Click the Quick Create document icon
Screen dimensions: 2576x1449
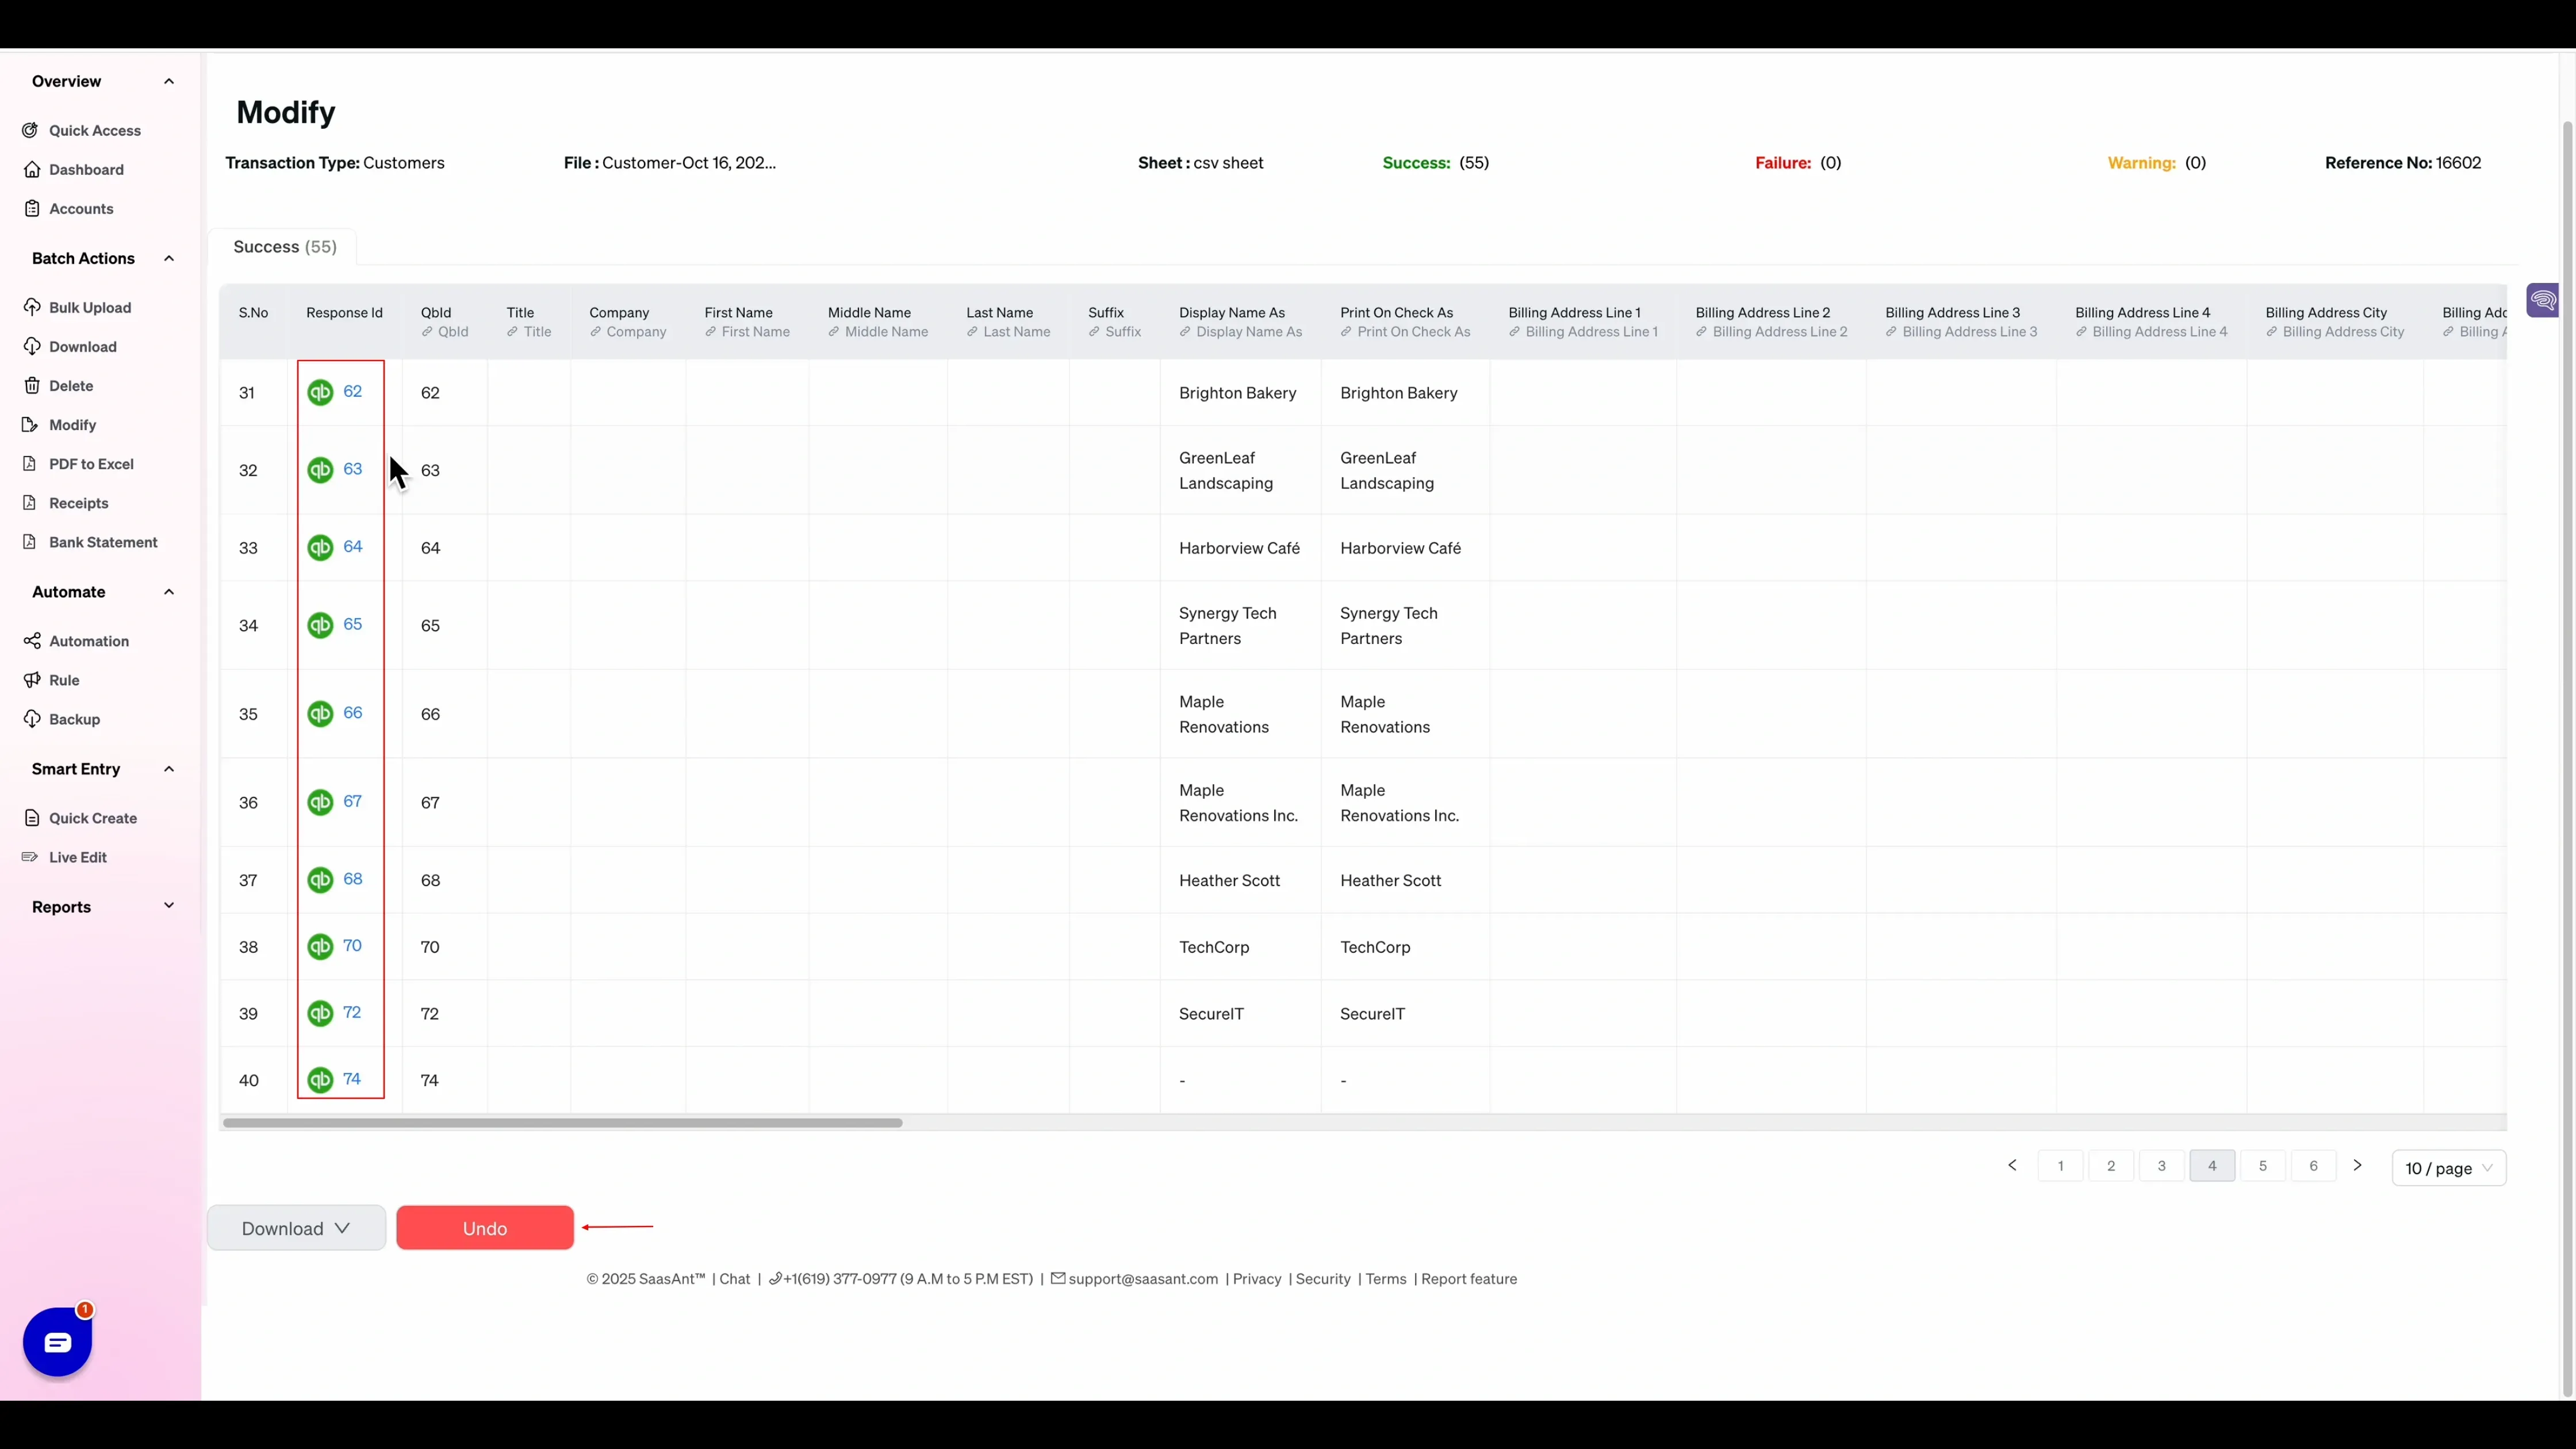(31, 817)
